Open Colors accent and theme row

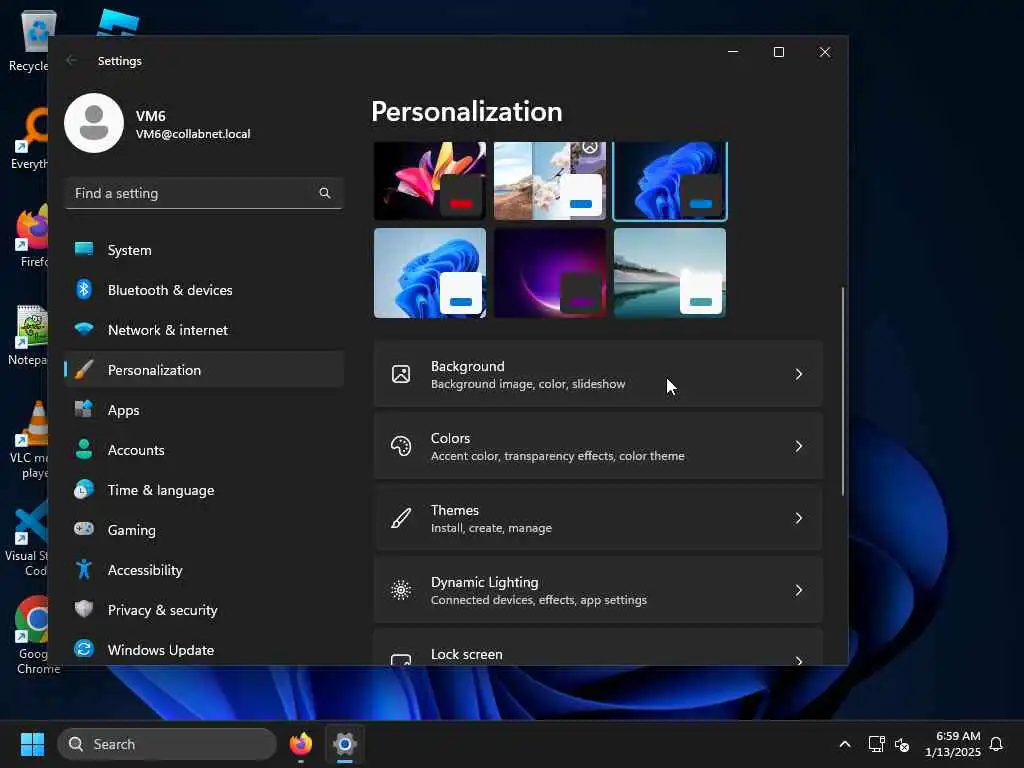click(x=598, y=446)
